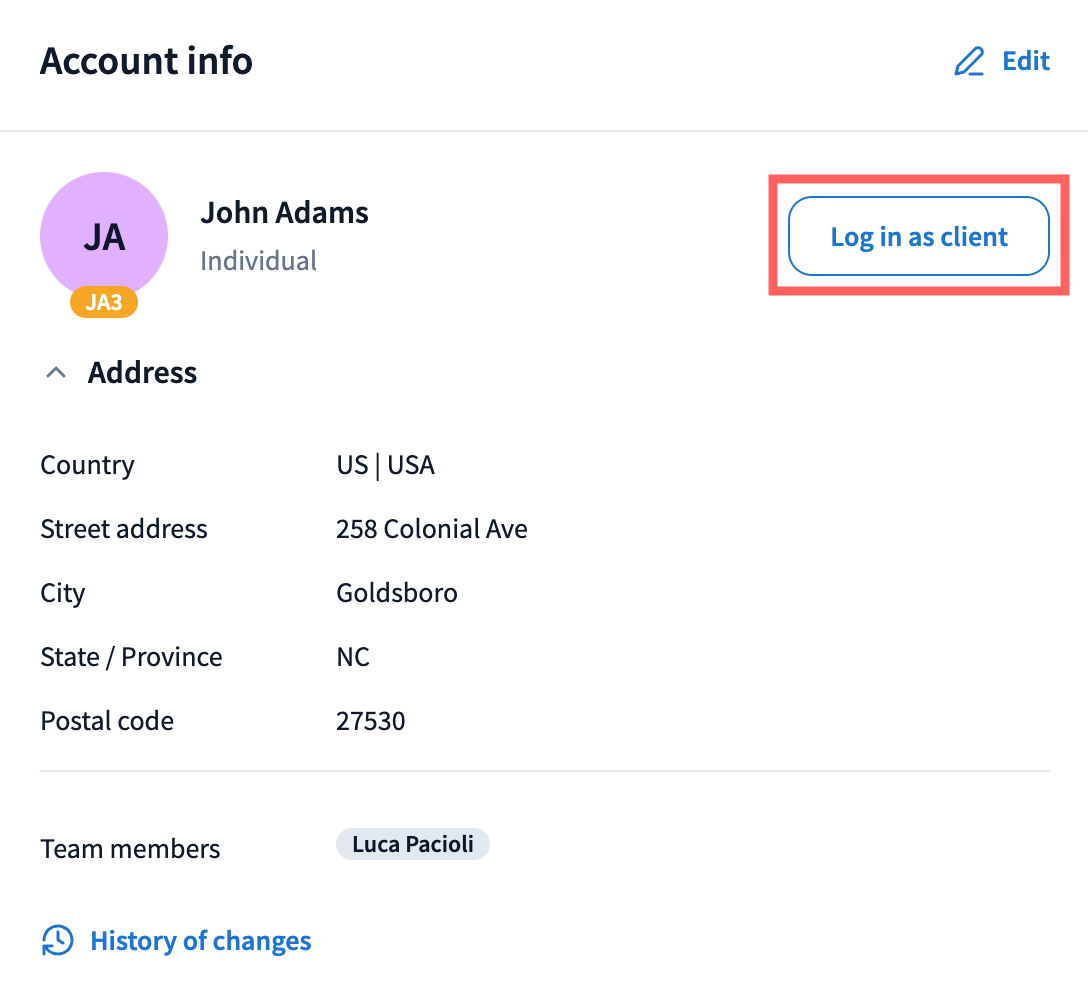Click the Edit text link
This screenshot has height=988, width=1088.
[x=1026, y=61]
